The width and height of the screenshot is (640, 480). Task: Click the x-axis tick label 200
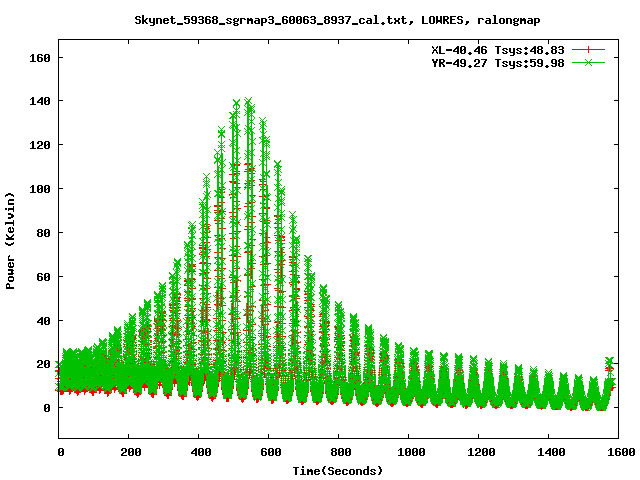131,452
